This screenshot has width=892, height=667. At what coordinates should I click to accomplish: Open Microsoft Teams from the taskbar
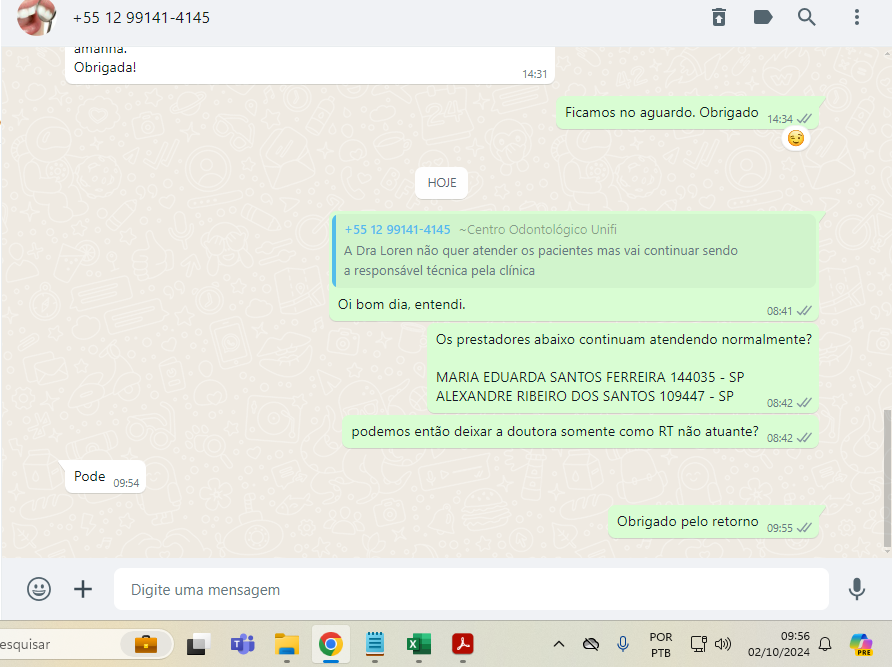pyautogui.click(x=242, y=644)
